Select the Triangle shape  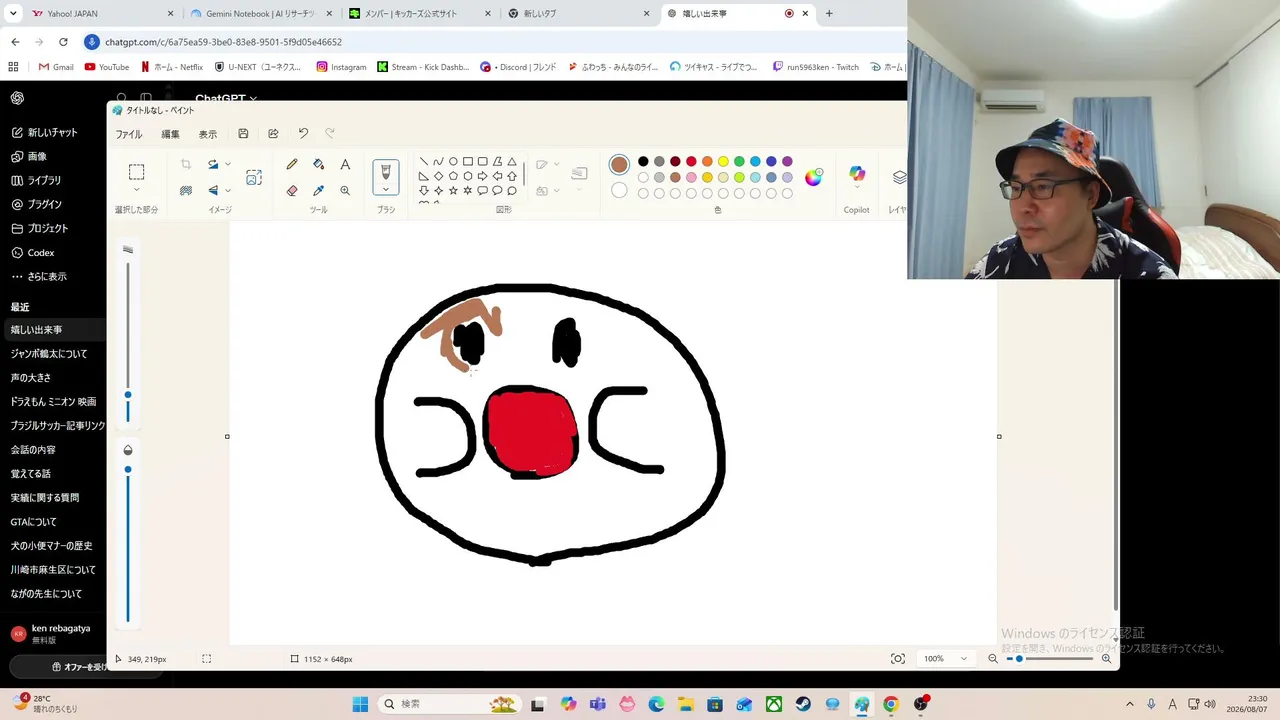point(512,161)
